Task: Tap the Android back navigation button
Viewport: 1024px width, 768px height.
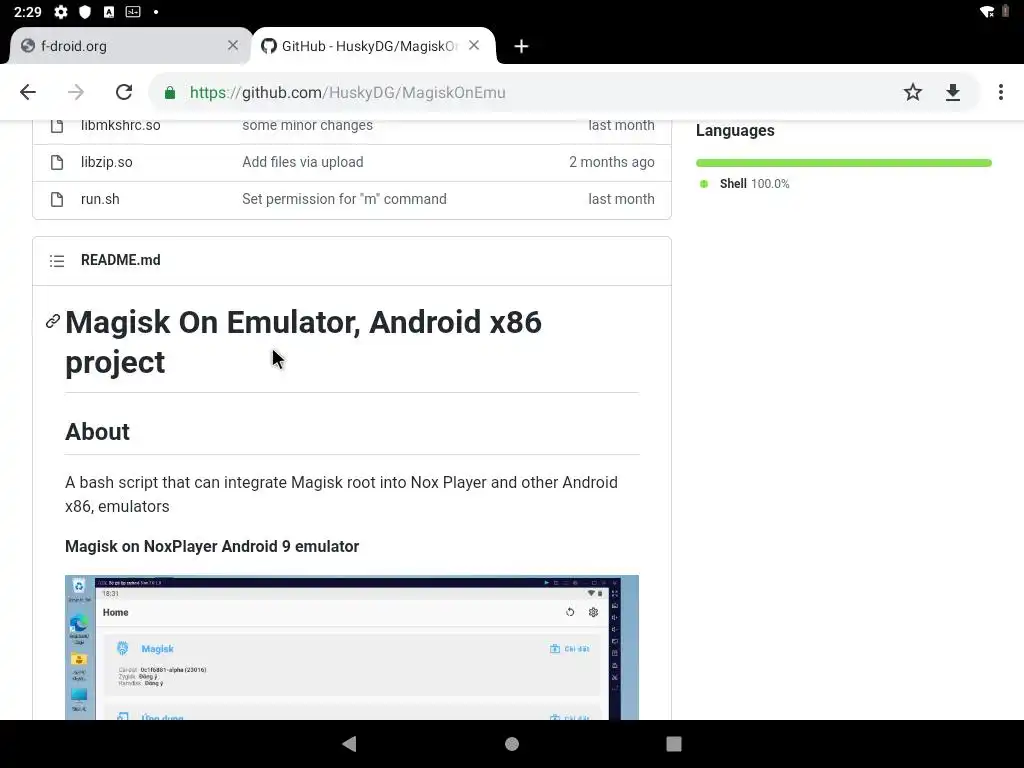Action: (349, 744)
